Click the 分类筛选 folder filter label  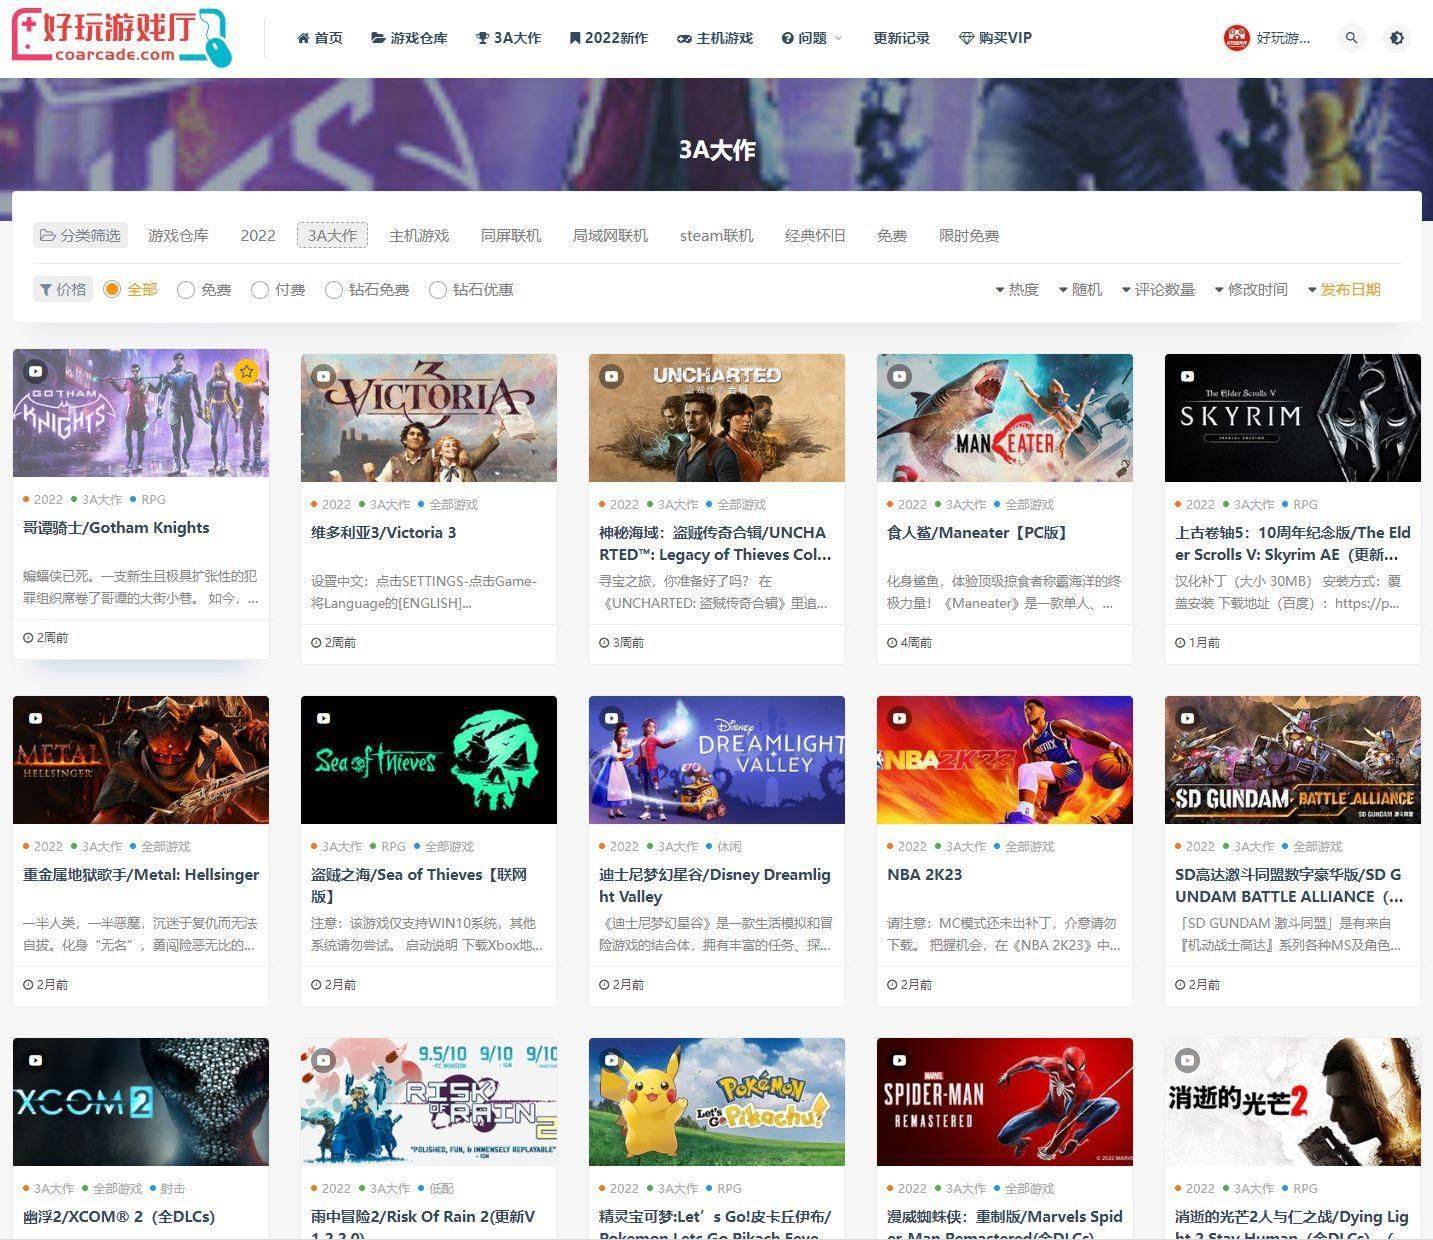[x=80, y=236]
